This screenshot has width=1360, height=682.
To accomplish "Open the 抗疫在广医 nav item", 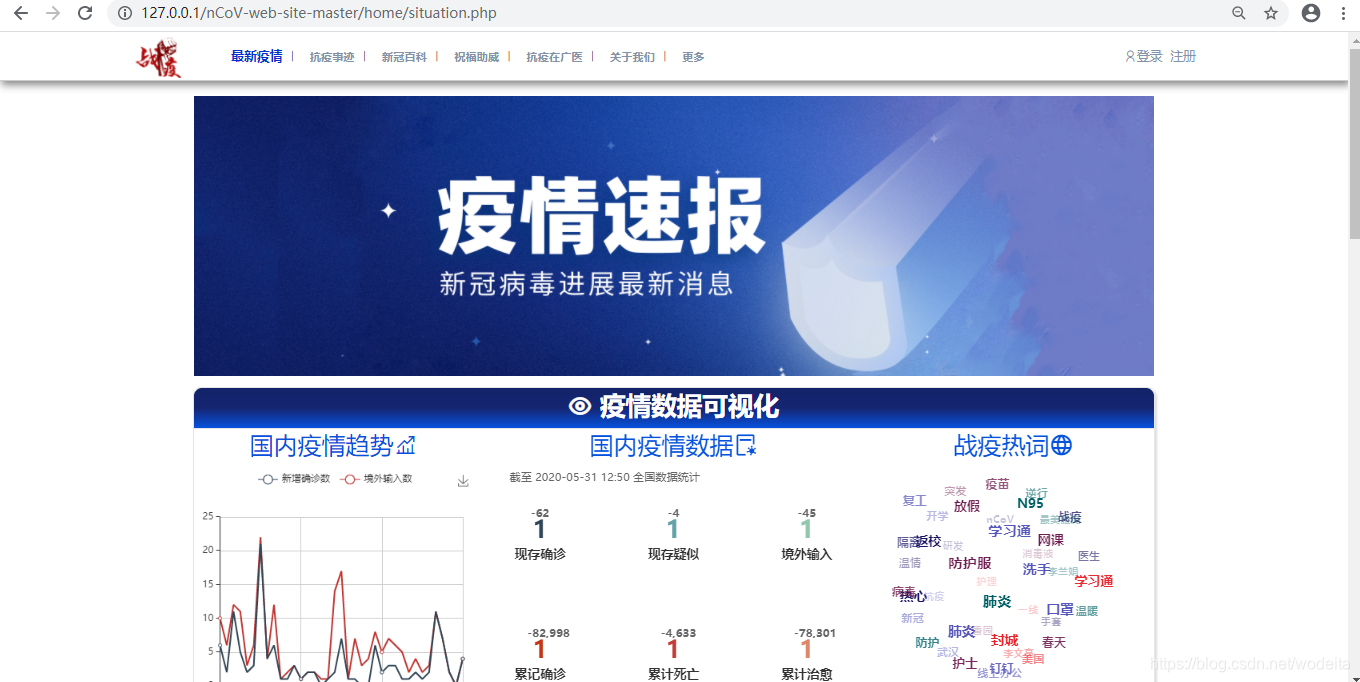I will coord(554,57).
